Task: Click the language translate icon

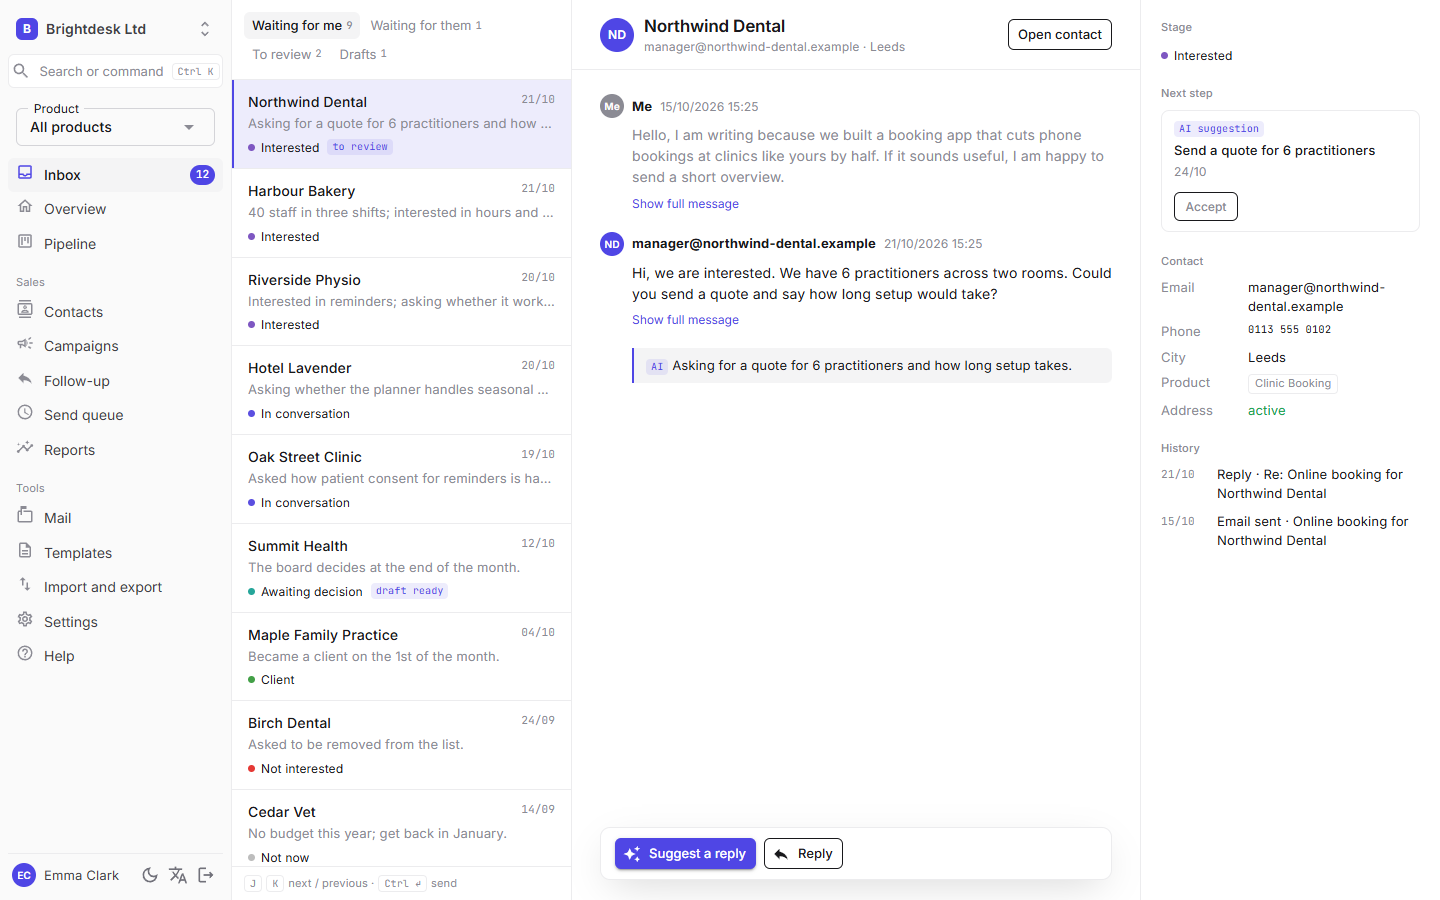Action: coord(178,875)
